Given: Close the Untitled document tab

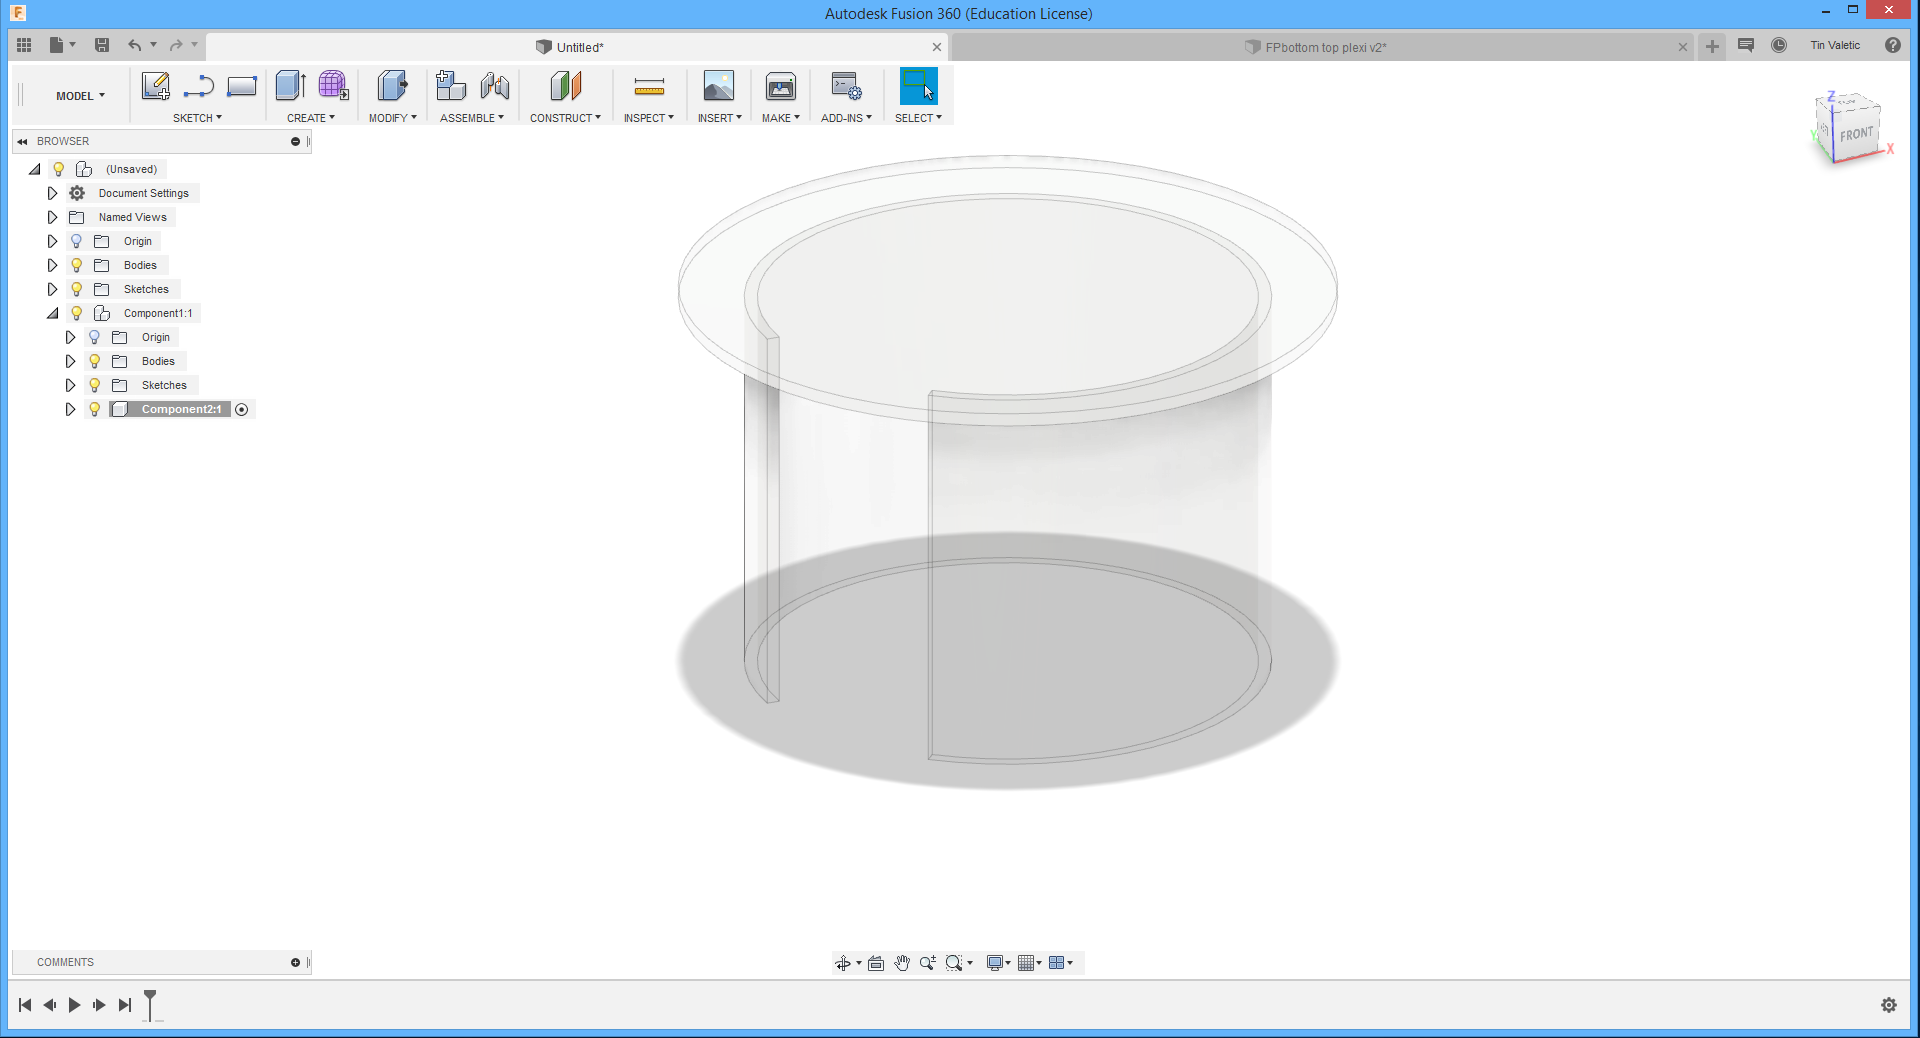Looking at the screenshot, I should point(936,47).
